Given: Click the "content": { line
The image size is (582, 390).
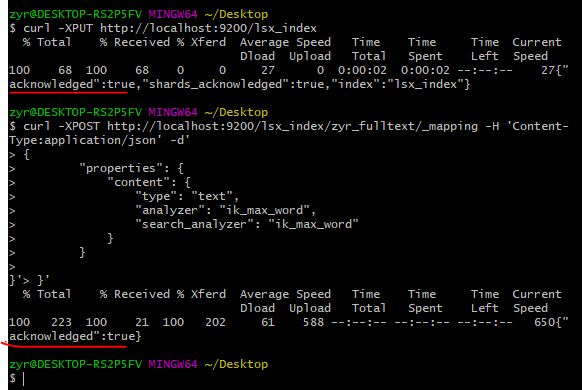Looking at the screenshot, I should coord(149,182).
